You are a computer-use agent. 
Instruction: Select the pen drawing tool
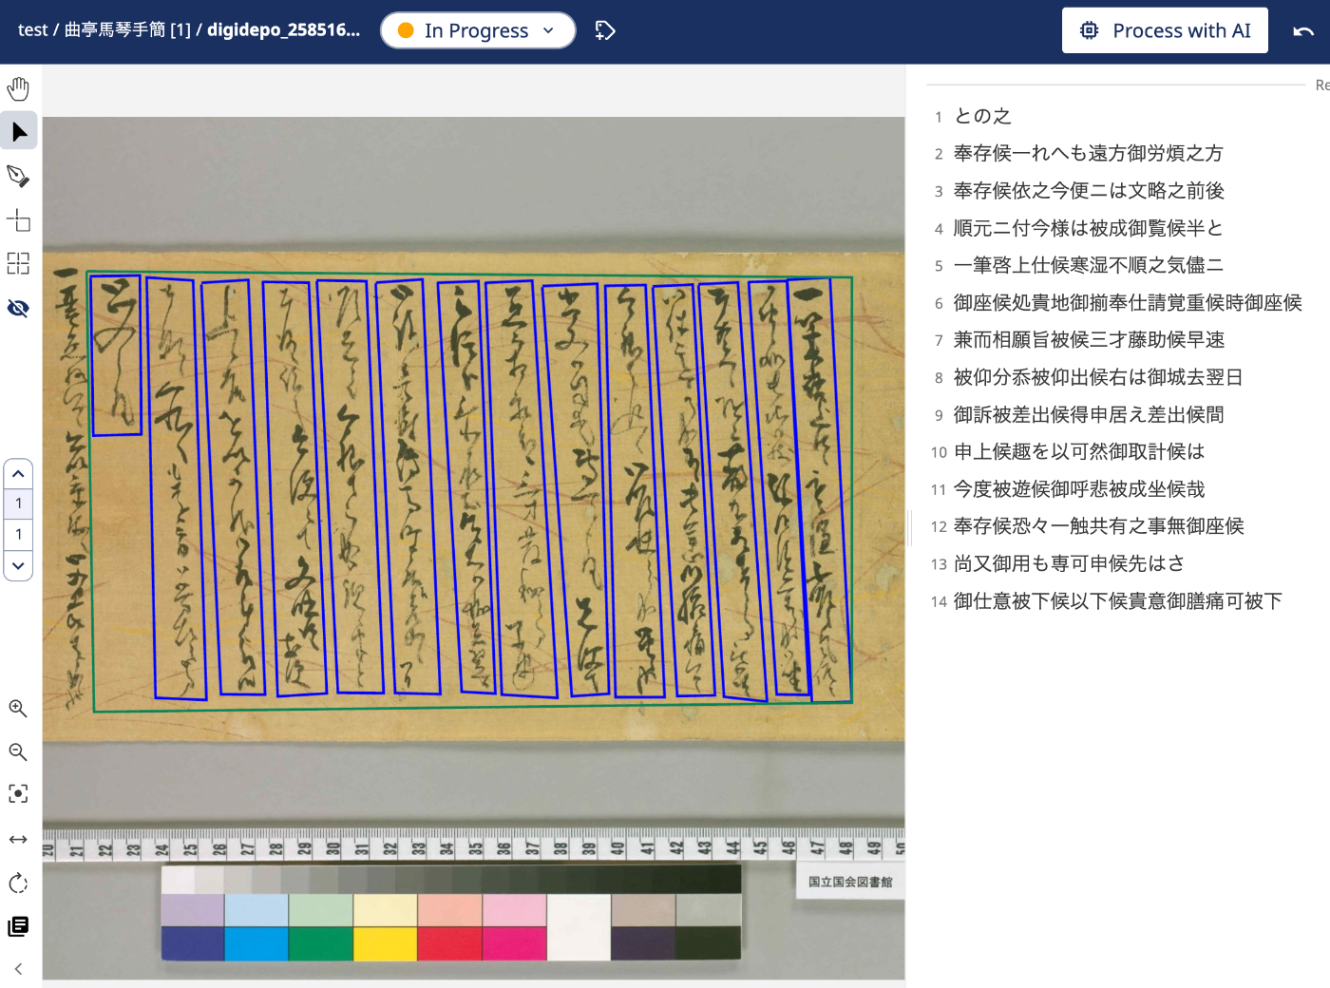point(18,176)
